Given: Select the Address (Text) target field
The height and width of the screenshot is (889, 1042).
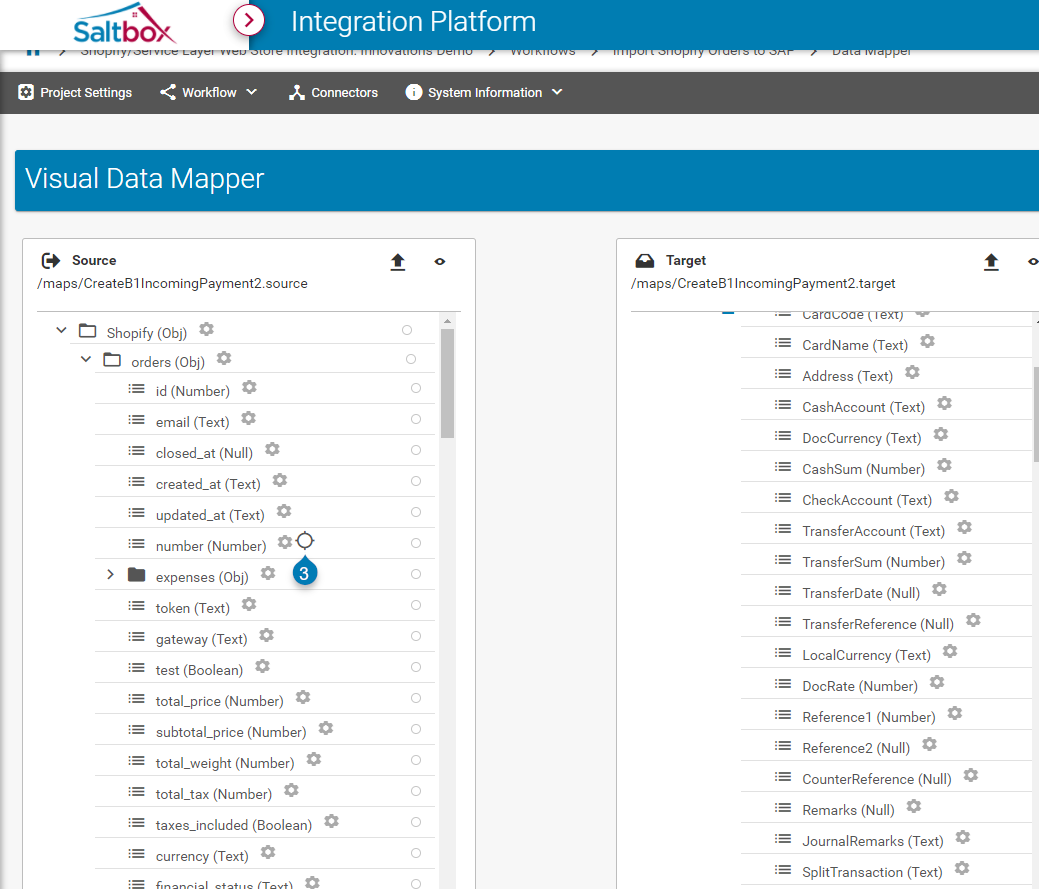Looking at the screenshot, I should pos(847,376).
